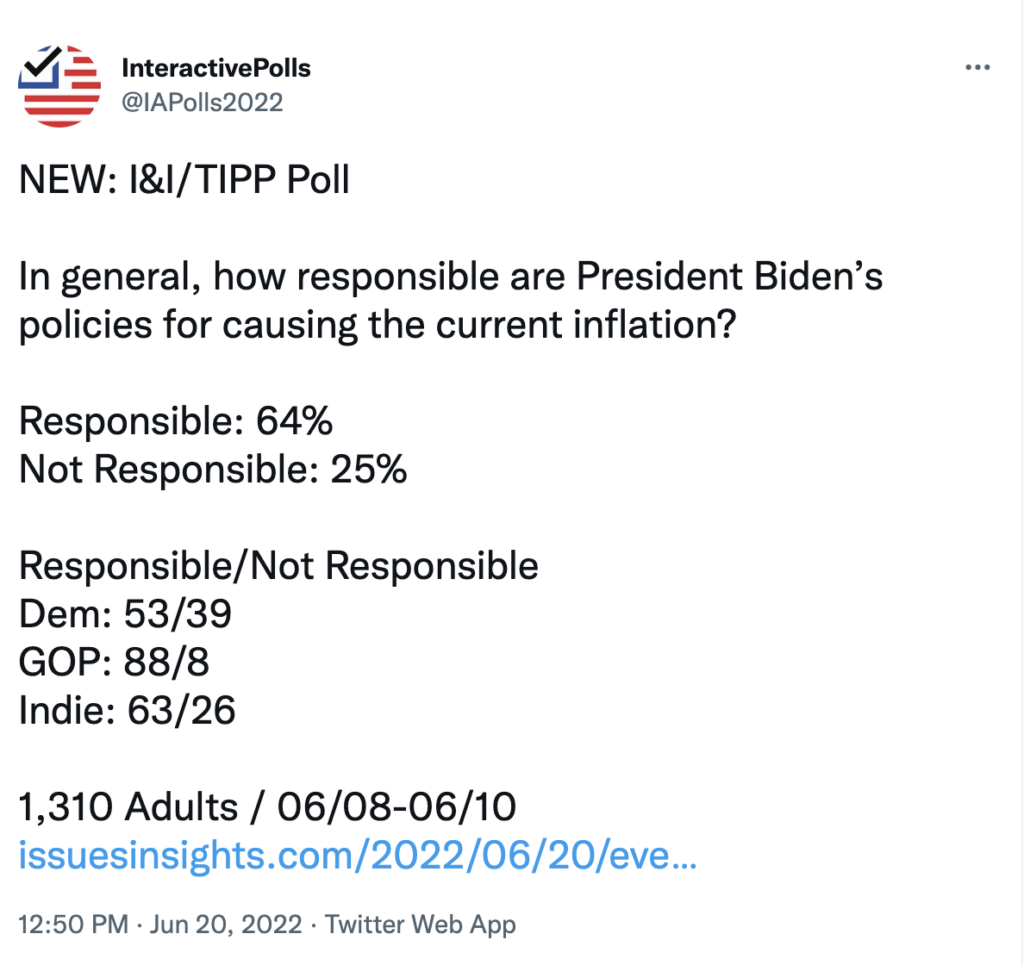1024x965 pixels.
Task: Click the Twitter Web App source label
Action: tap(420, 924)
